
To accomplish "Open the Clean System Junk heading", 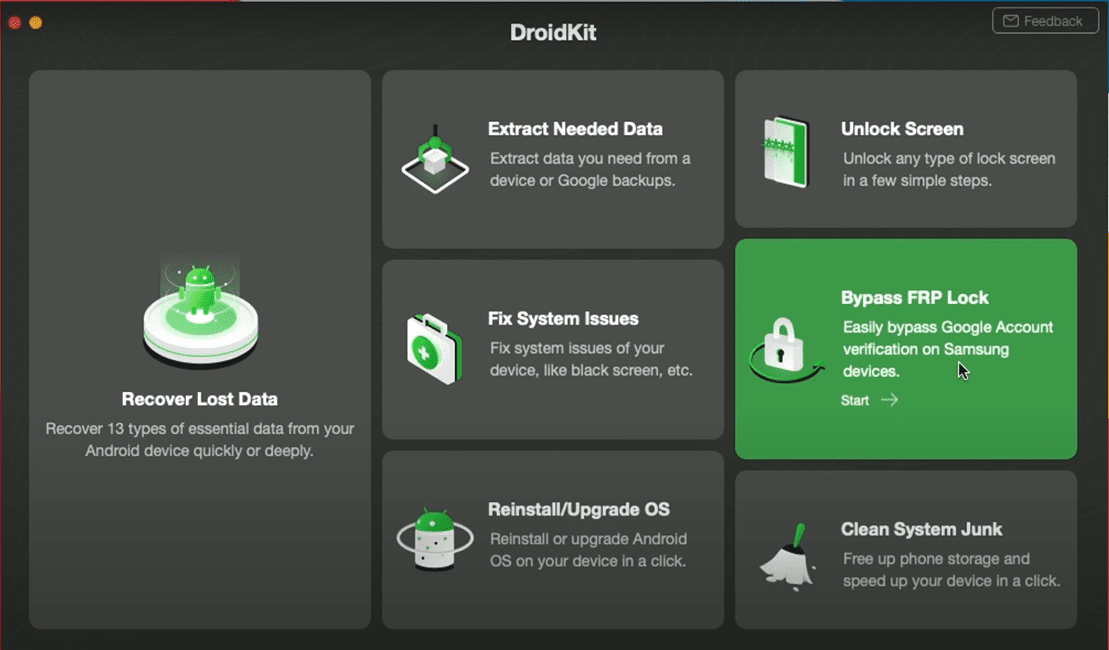I will click(x=921, y=529).
